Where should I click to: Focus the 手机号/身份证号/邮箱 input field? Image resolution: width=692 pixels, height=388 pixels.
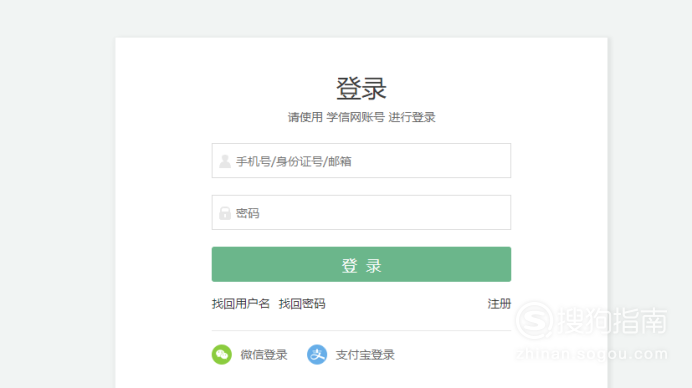(361, 161)
